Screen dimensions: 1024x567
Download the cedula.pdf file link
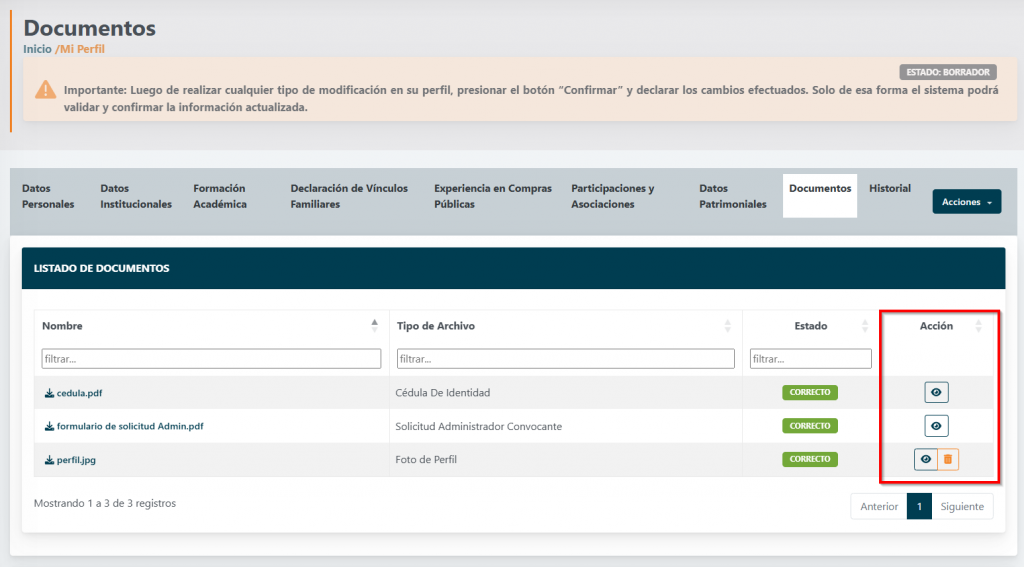(x=73, y=393)
